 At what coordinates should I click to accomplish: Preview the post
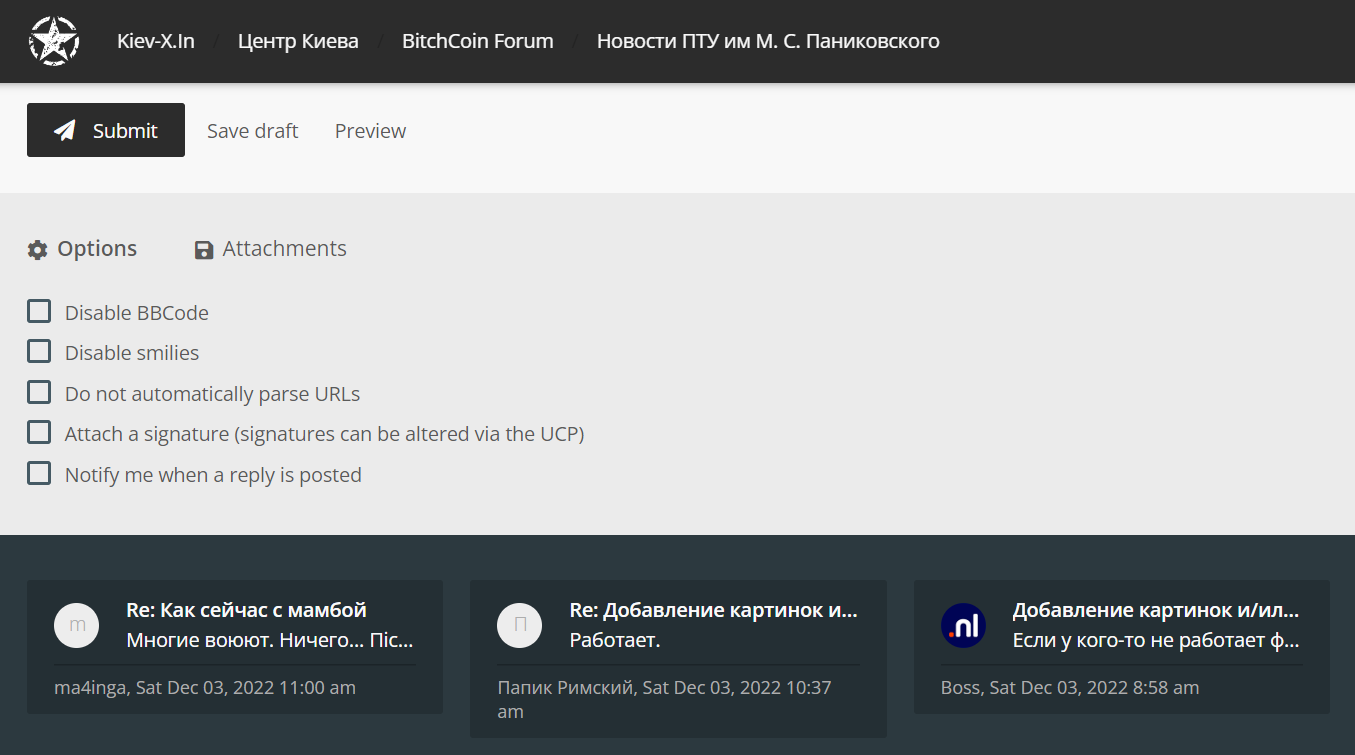tap(370, 131)
